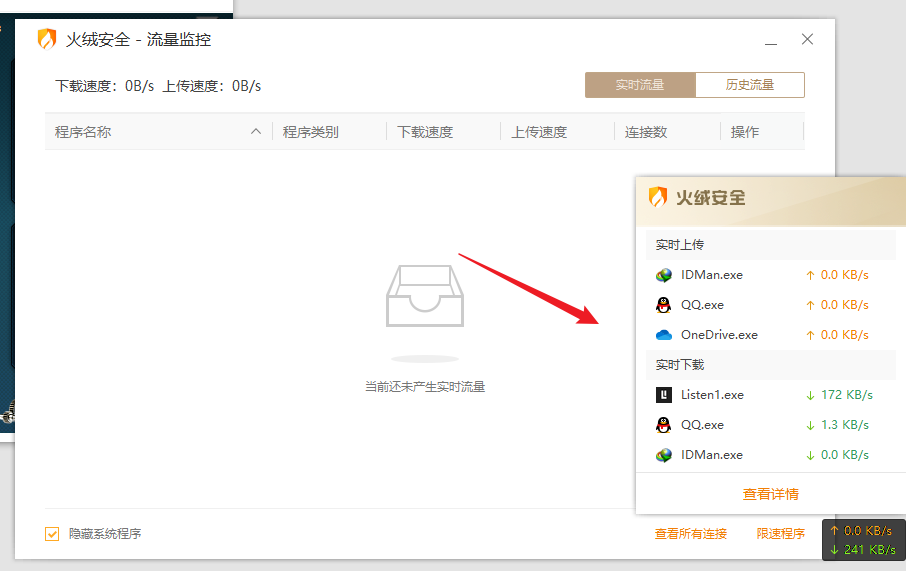Screen dimensions: 906x571
Task: Click the OneDrive.exe cloud icon
Action: coord(663,335)
